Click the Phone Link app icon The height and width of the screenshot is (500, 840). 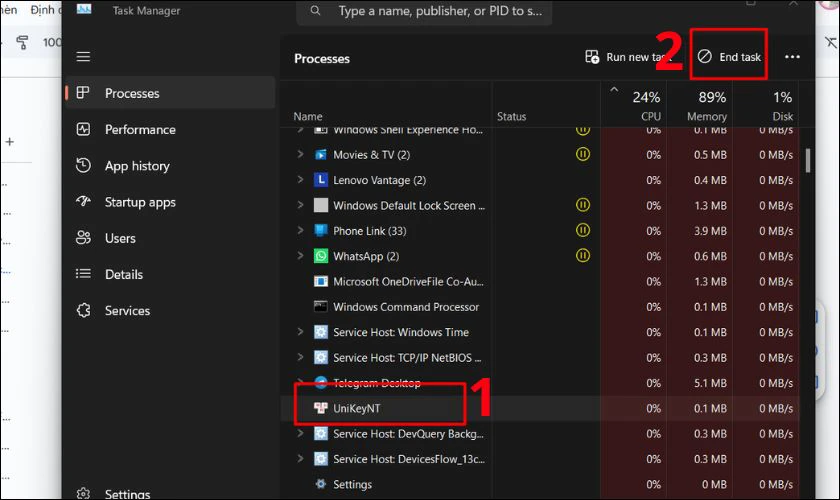[320, 231]
